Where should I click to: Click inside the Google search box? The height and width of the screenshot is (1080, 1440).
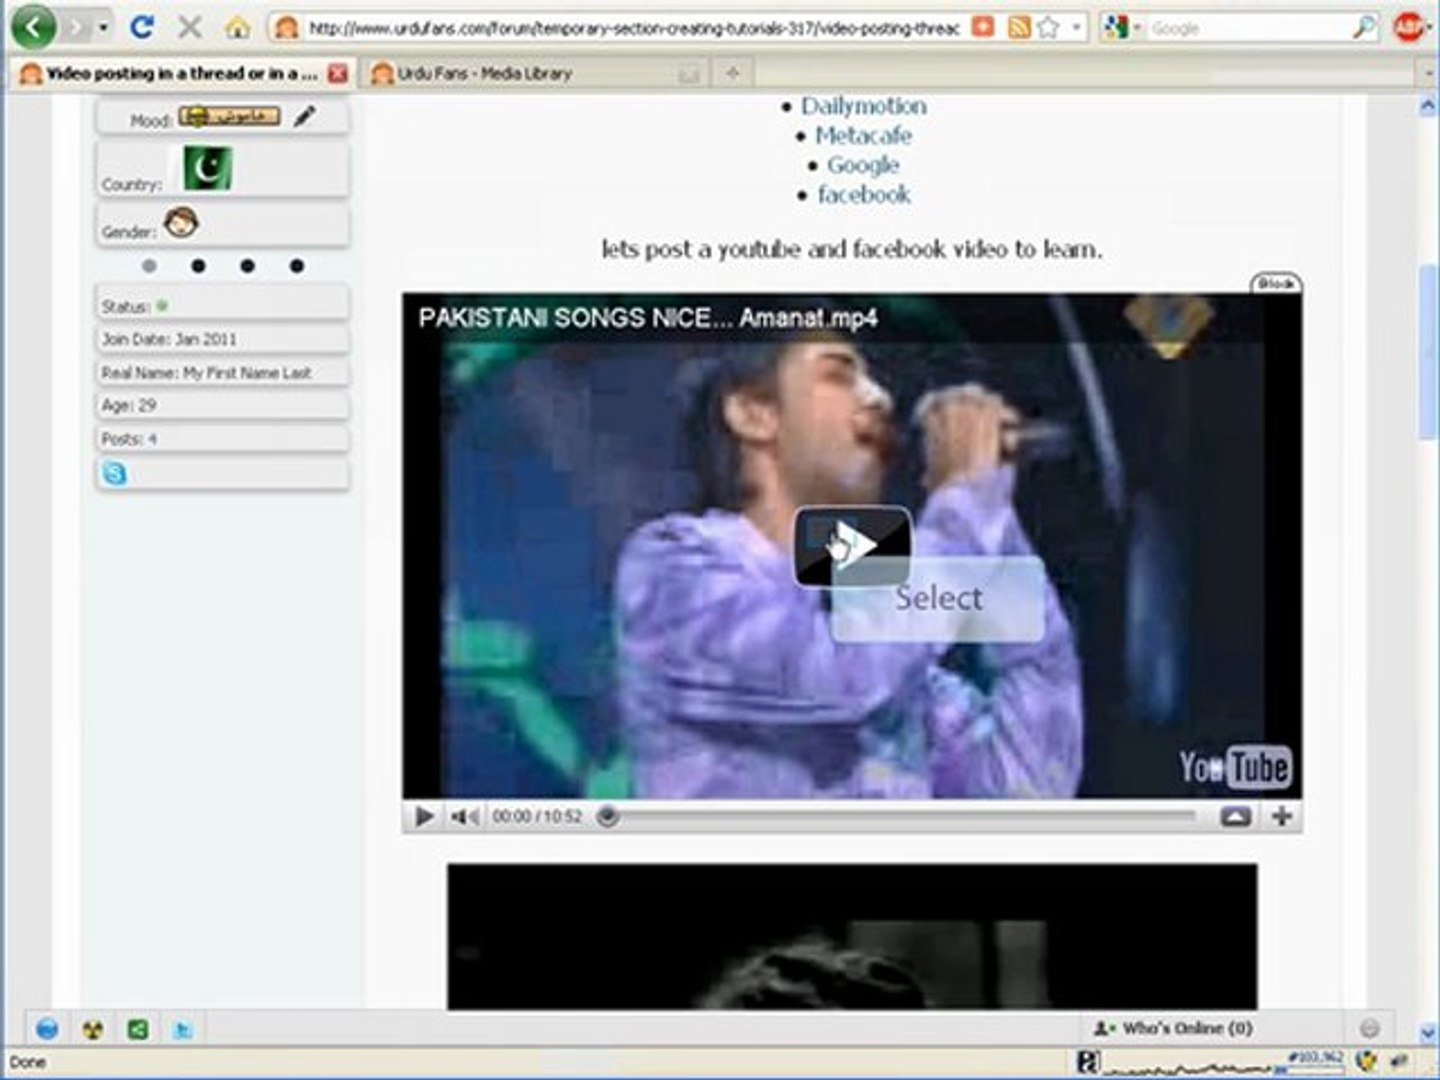pyautogui.click(x=1248, y=29)
